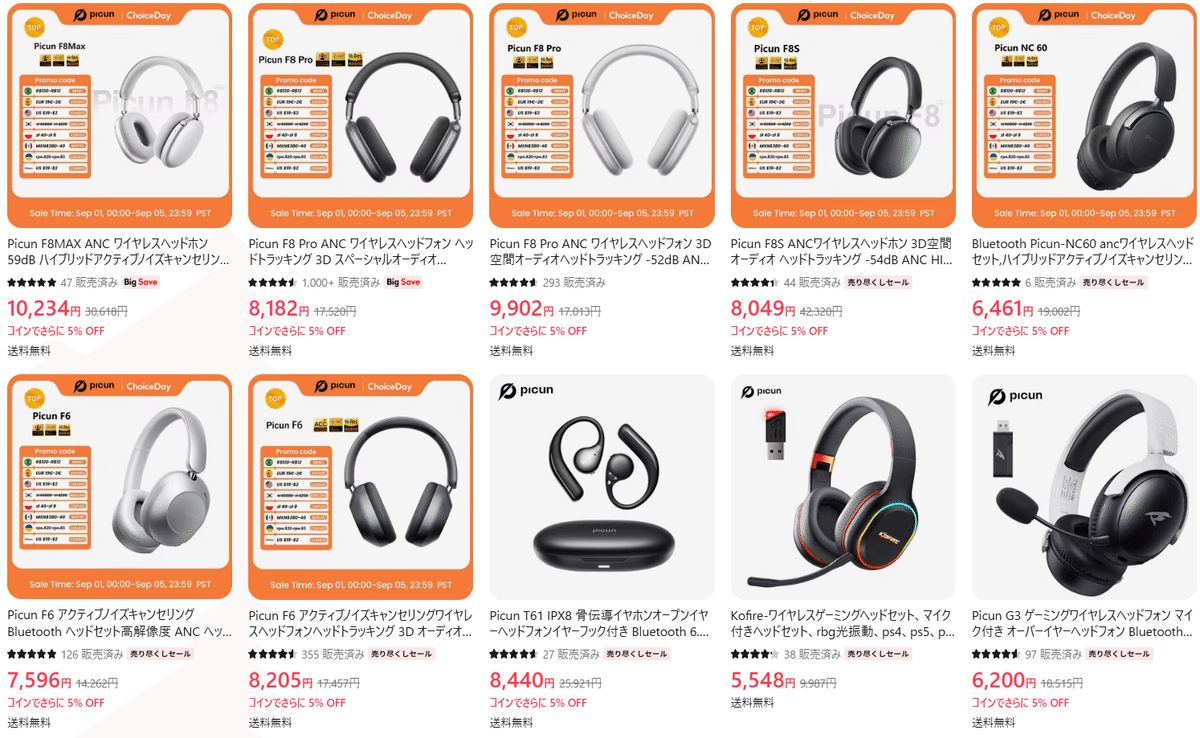The height and width of the screenshot is (738, 1200).
Task: Click the star rating of Picun T61
Action: coord(513,655)
